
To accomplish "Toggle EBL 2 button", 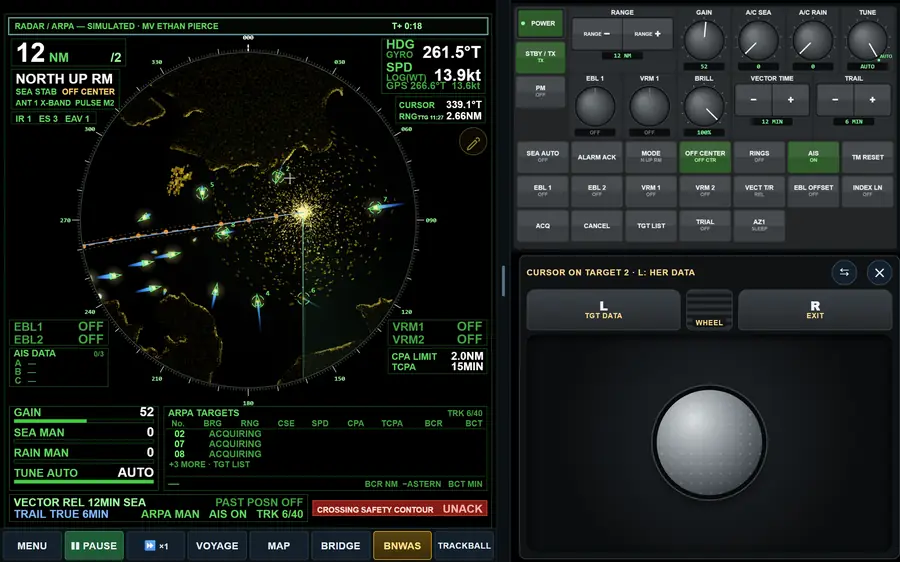I will [x=596, y=191].
